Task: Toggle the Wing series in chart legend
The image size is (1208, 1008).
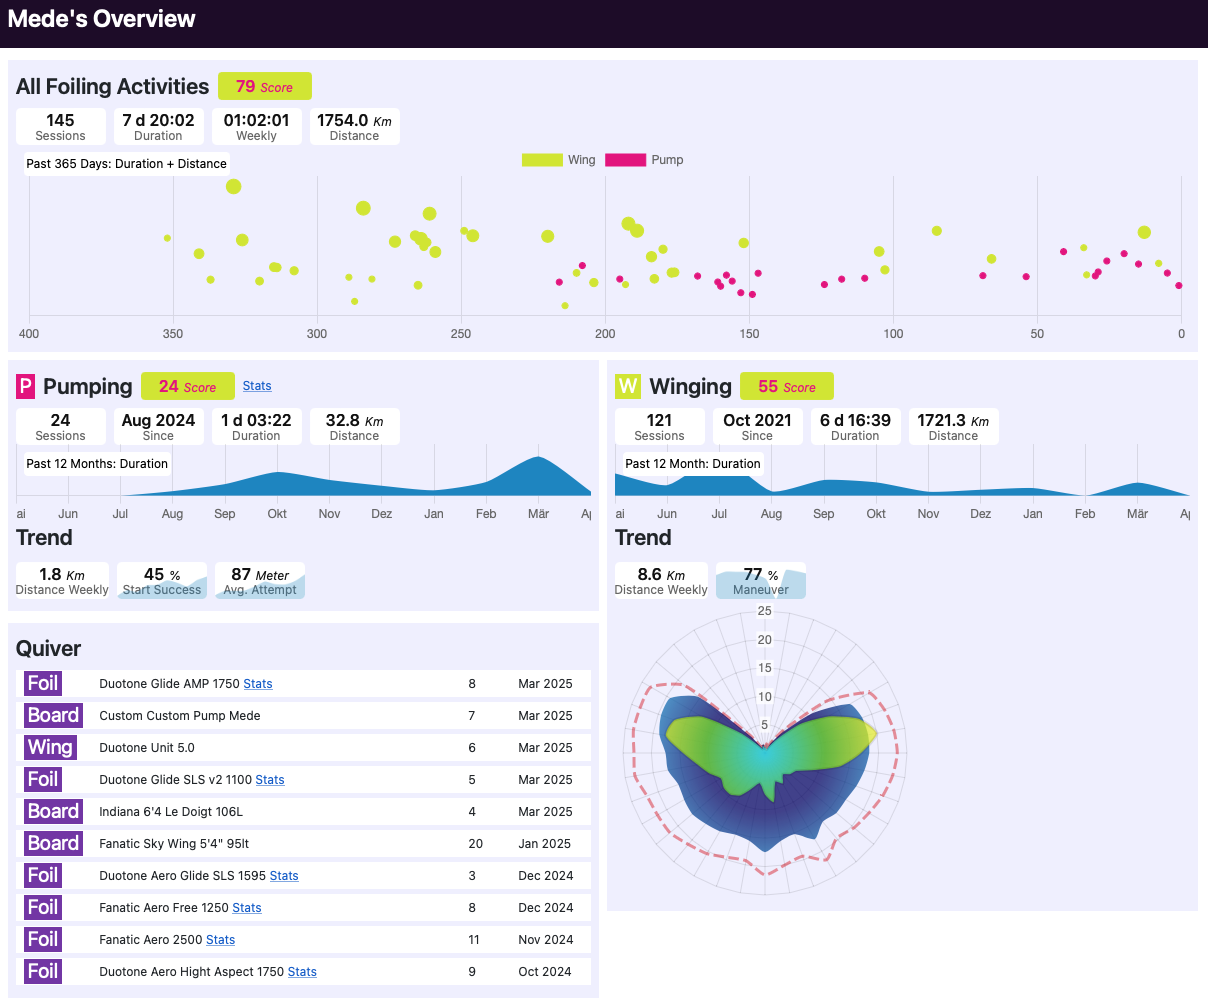Action: point(558,160)
